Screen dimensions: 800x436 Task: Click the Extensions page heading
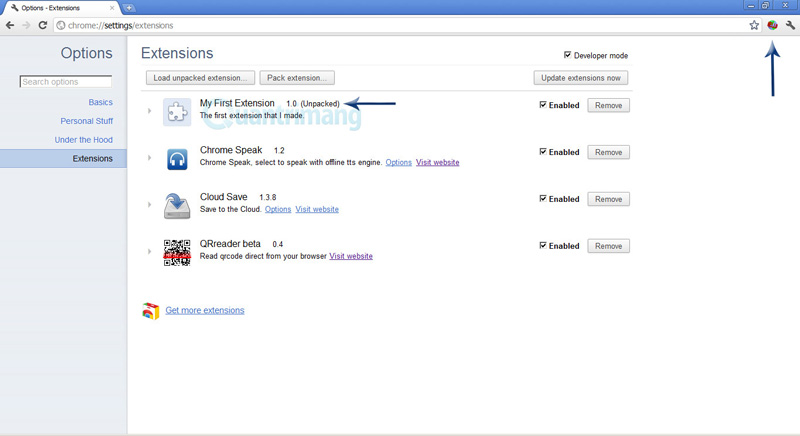[177, 53]
